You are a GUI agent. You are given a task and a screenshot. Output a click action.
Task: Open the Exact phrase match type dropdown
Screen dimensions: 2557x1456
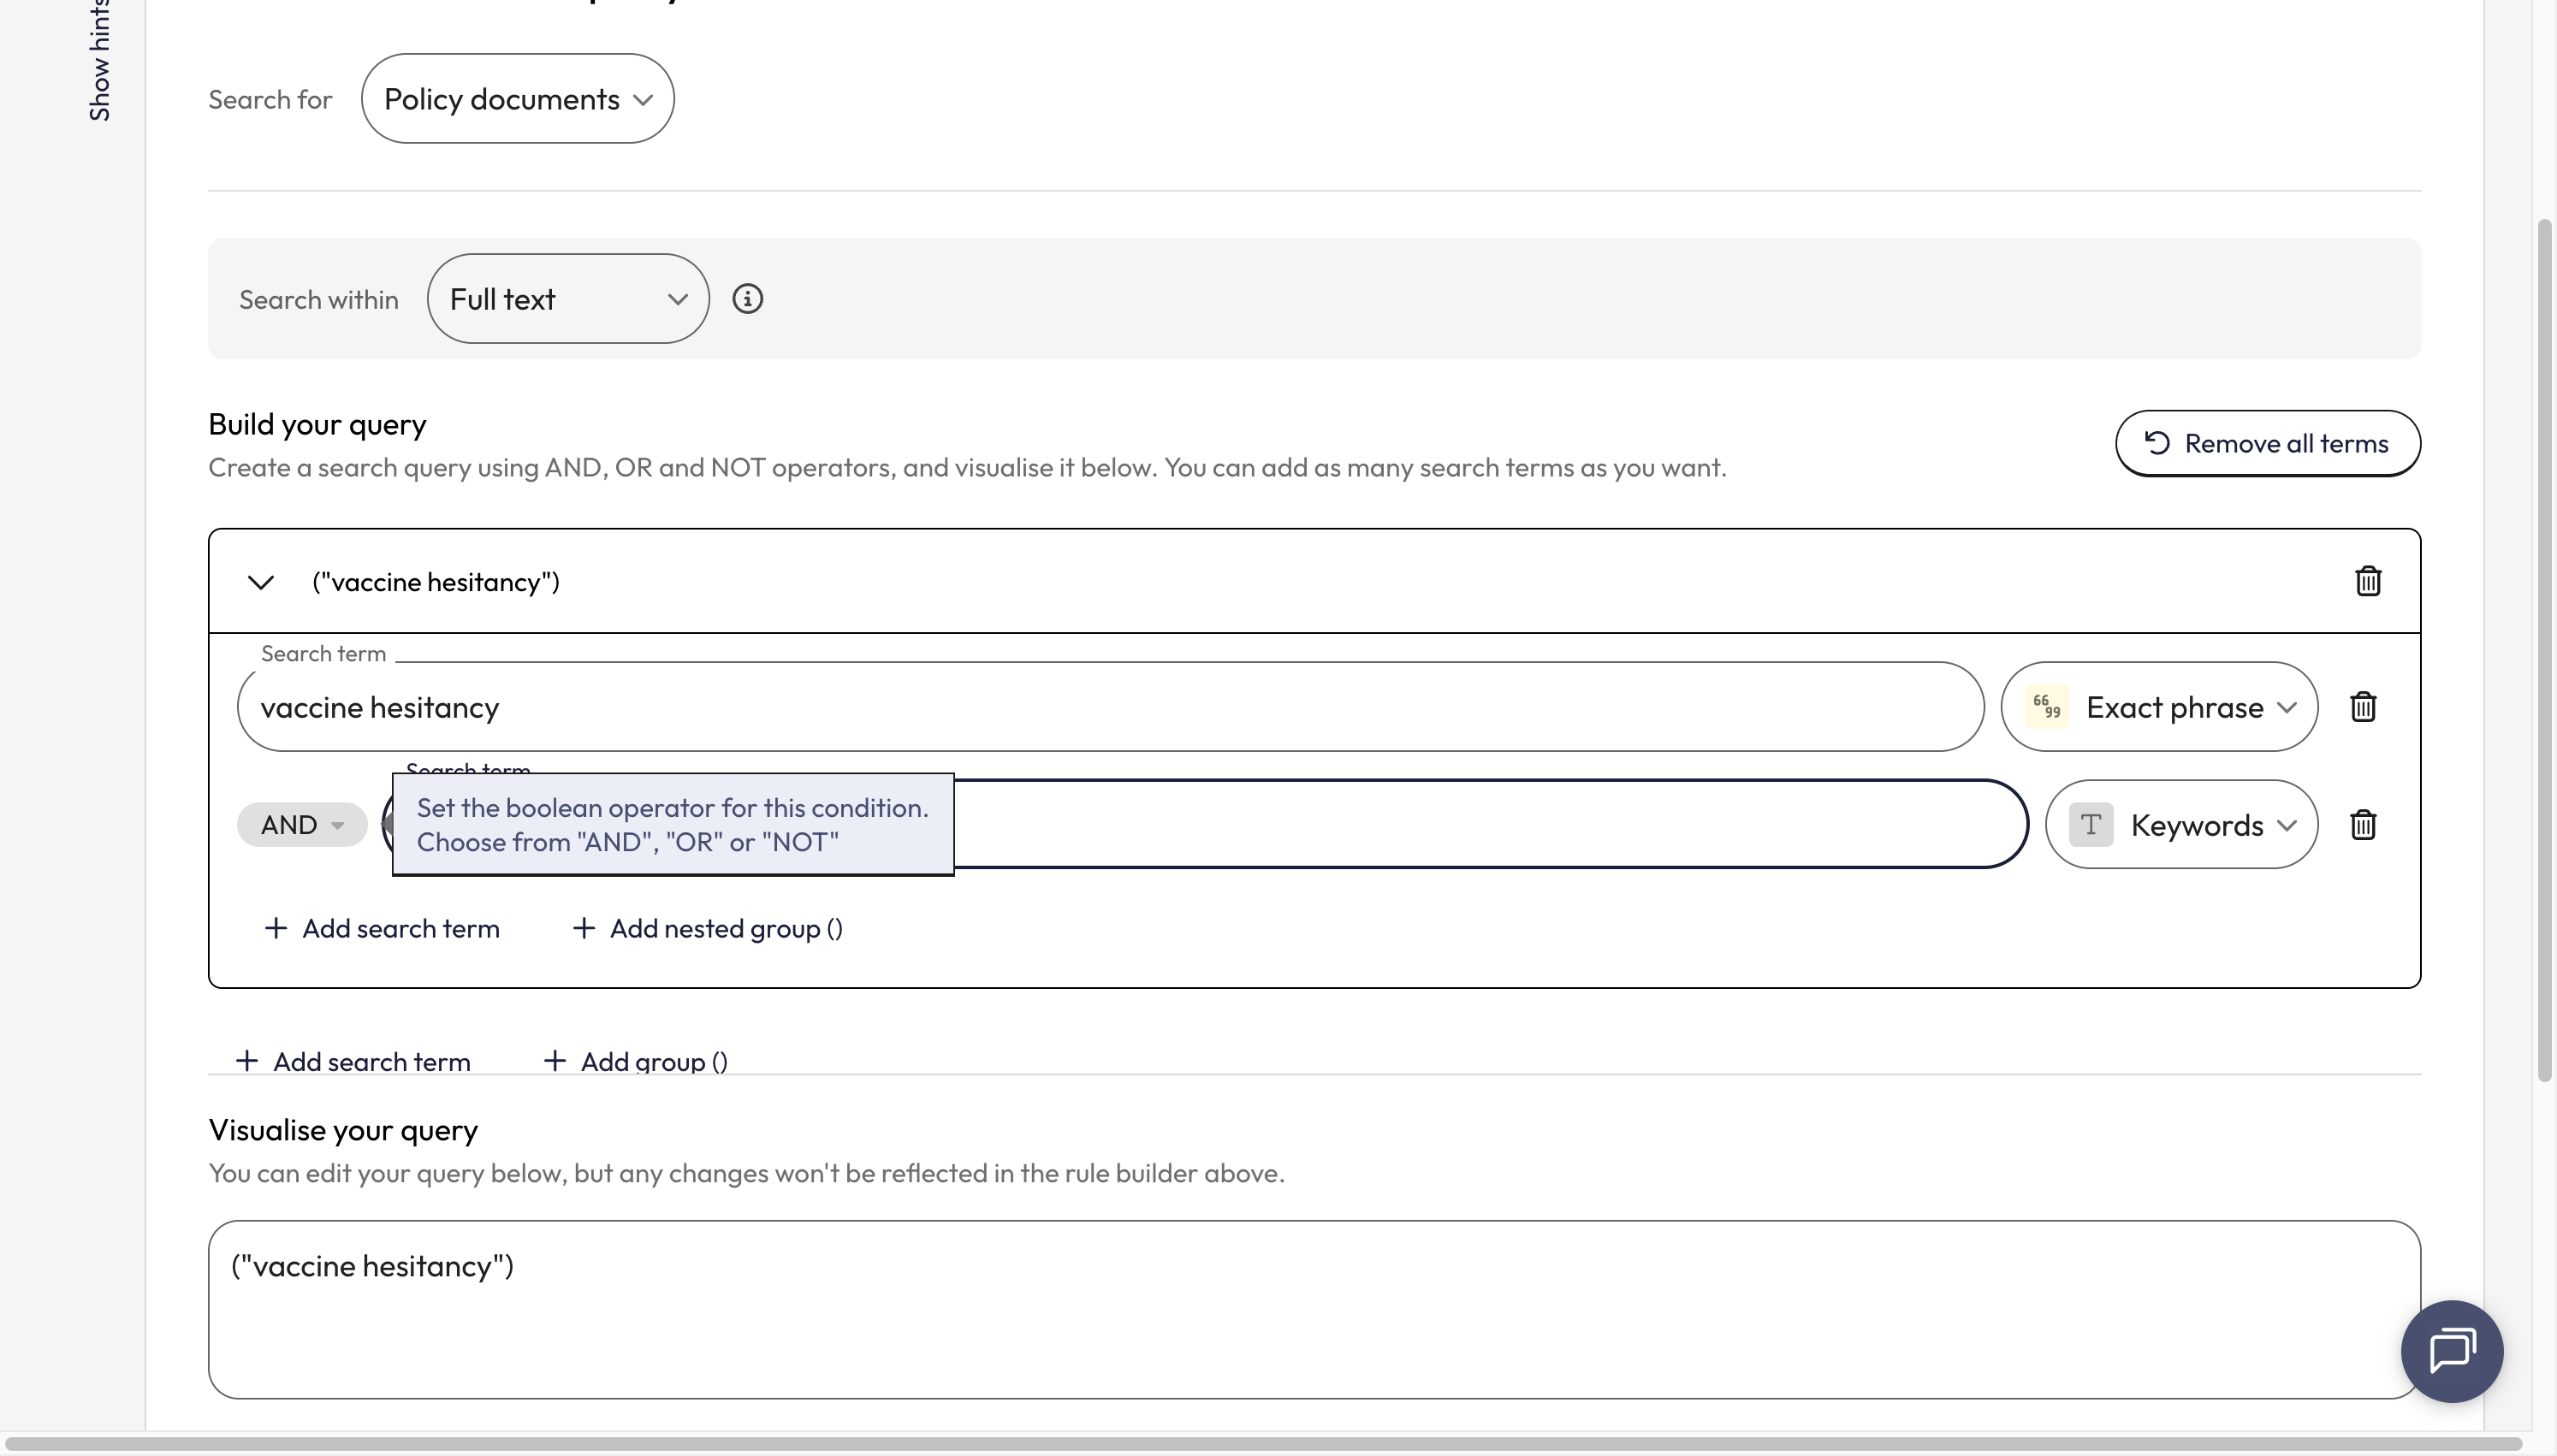(x=2158, y=707)
